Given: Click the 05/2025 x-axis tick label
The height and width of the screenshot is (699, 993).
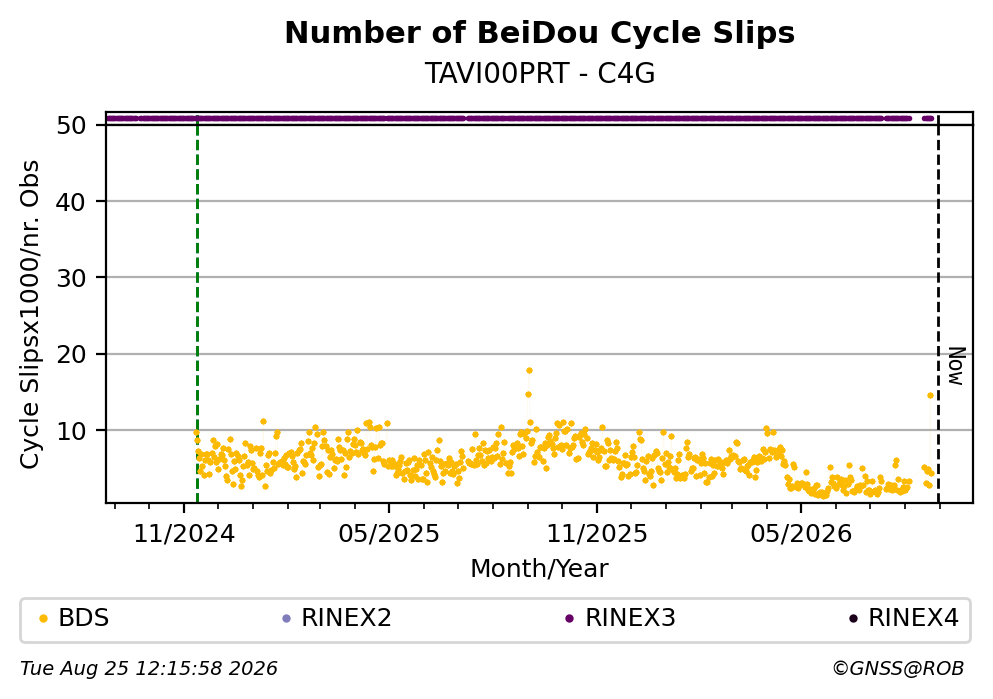Looking at the screenshot, I should 389,534.
